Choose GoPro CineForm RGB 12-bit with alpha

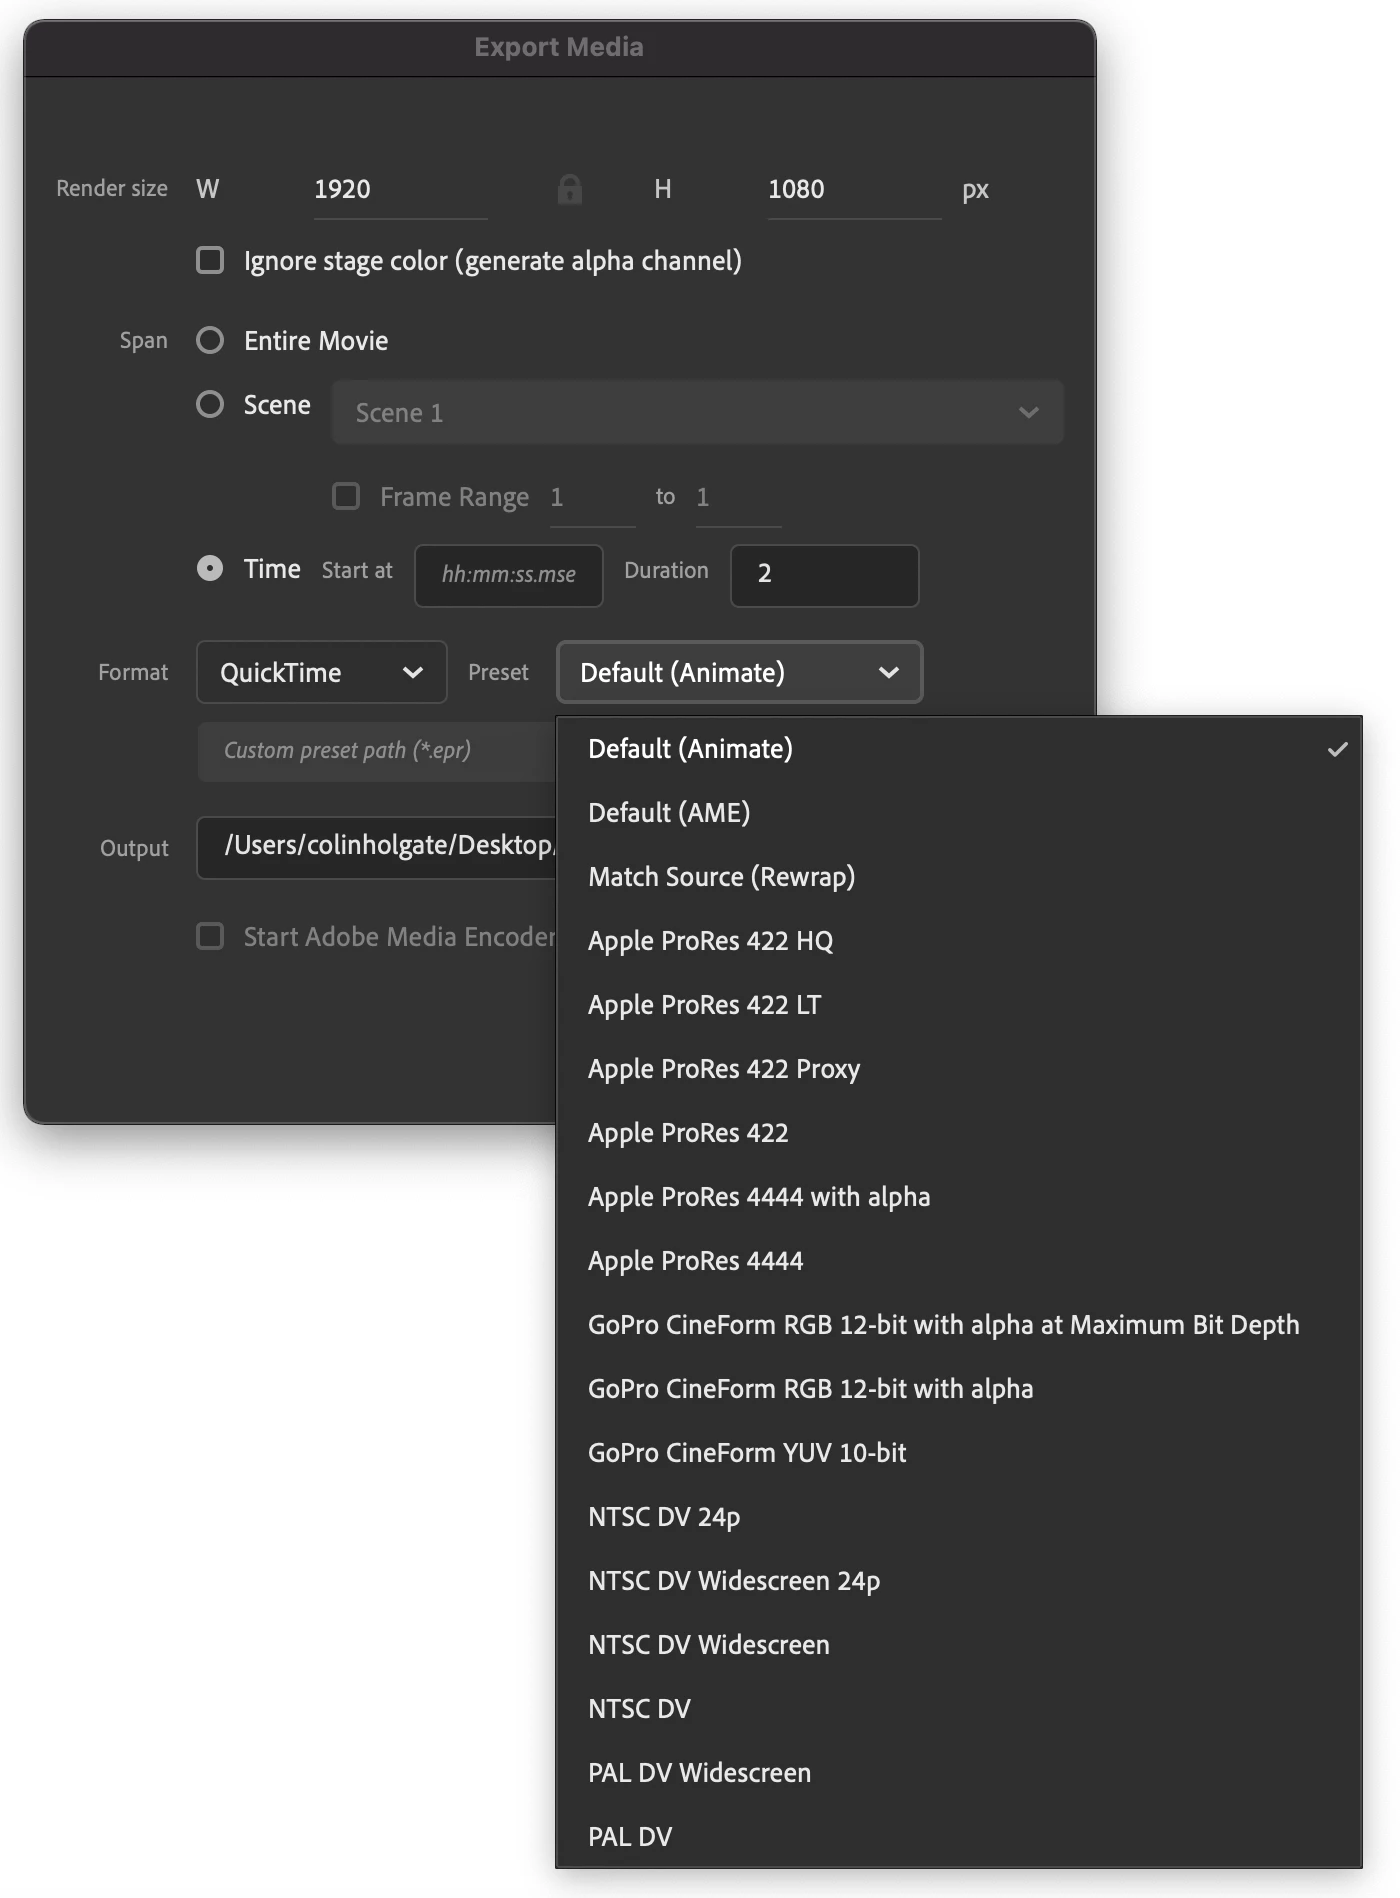tap(959, 1389)
